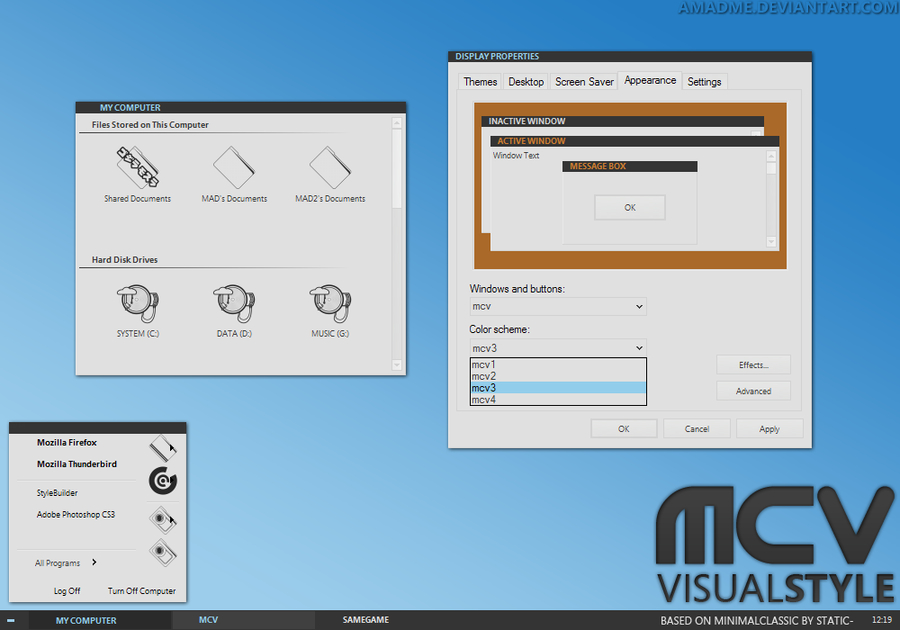Click the SAMEGAME taskbar button

(x=366, y=620)
